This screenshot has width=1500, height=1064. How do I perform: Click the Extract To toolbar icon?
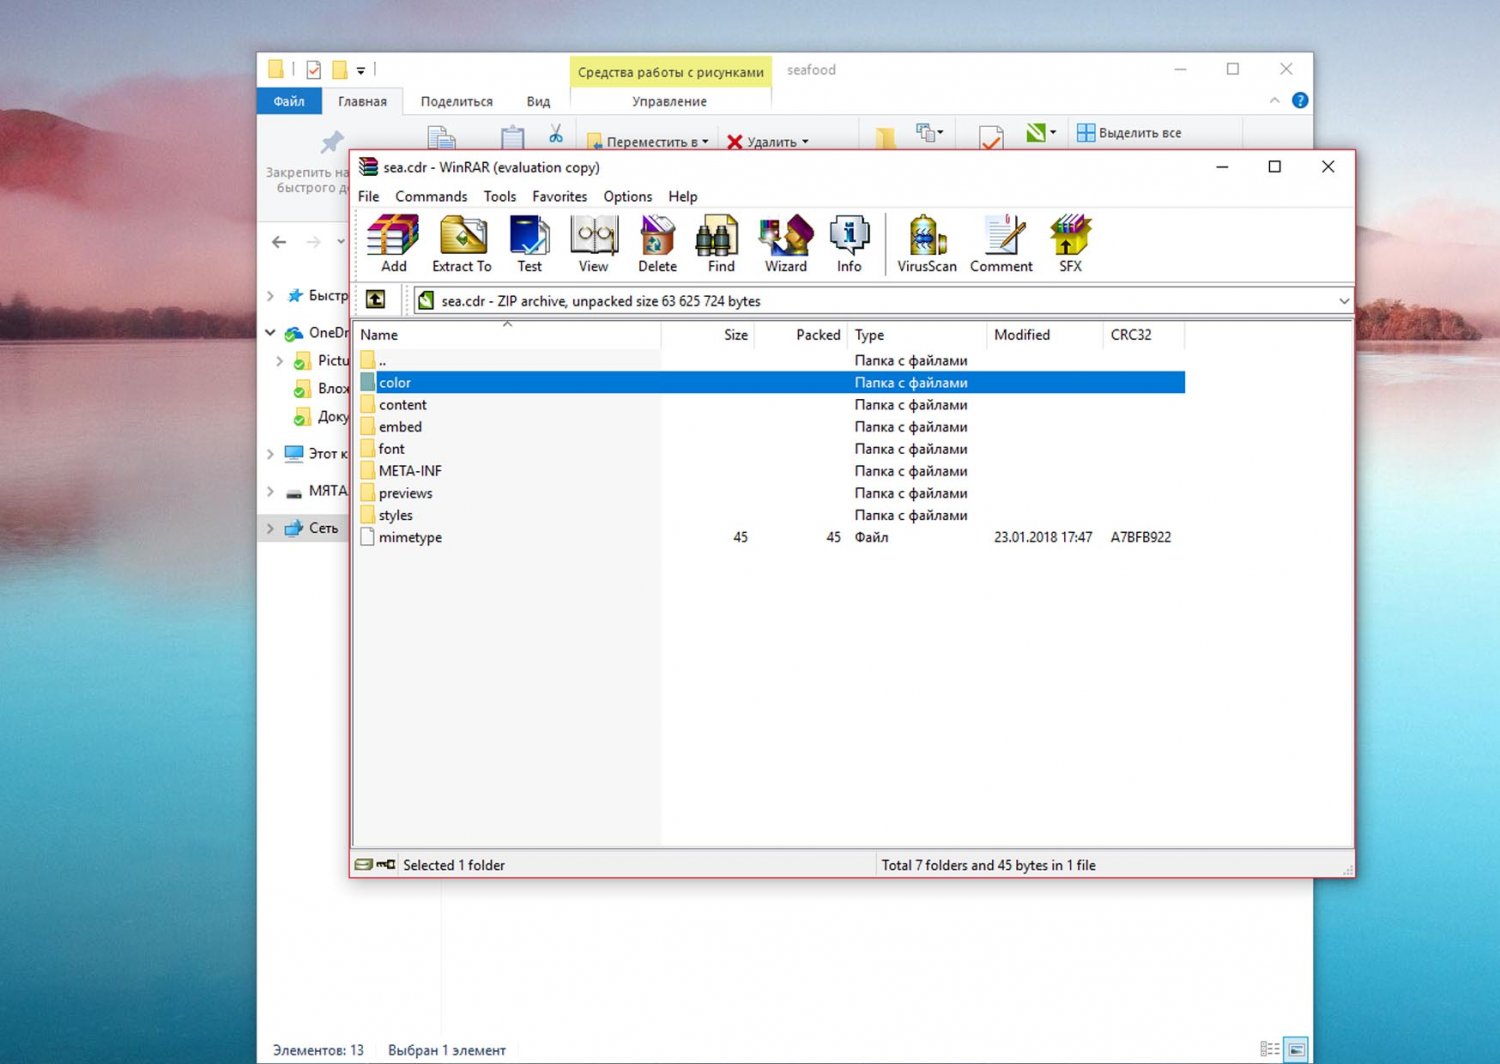point(461,243)
